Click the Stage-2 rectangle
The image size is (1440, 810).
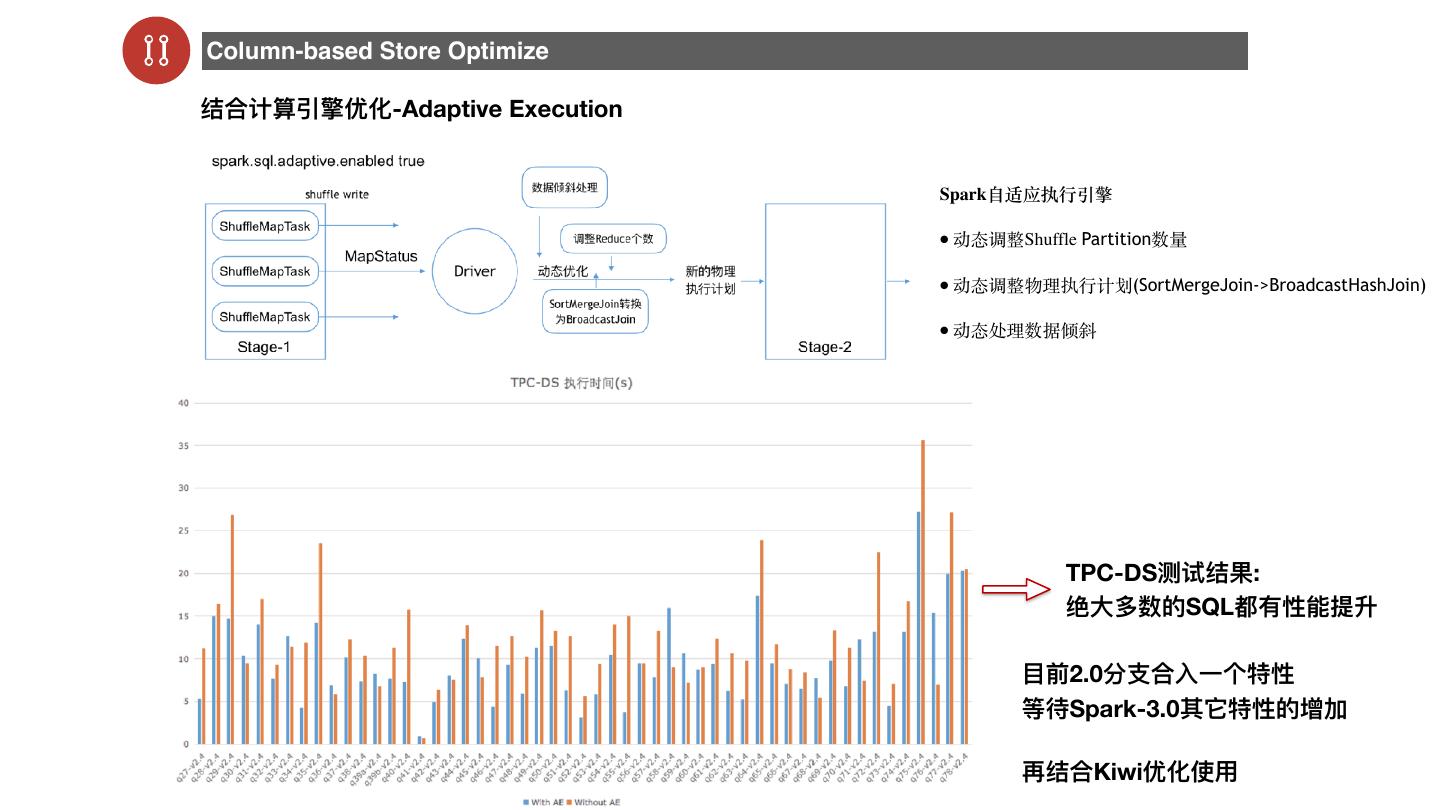pos(825,280)
